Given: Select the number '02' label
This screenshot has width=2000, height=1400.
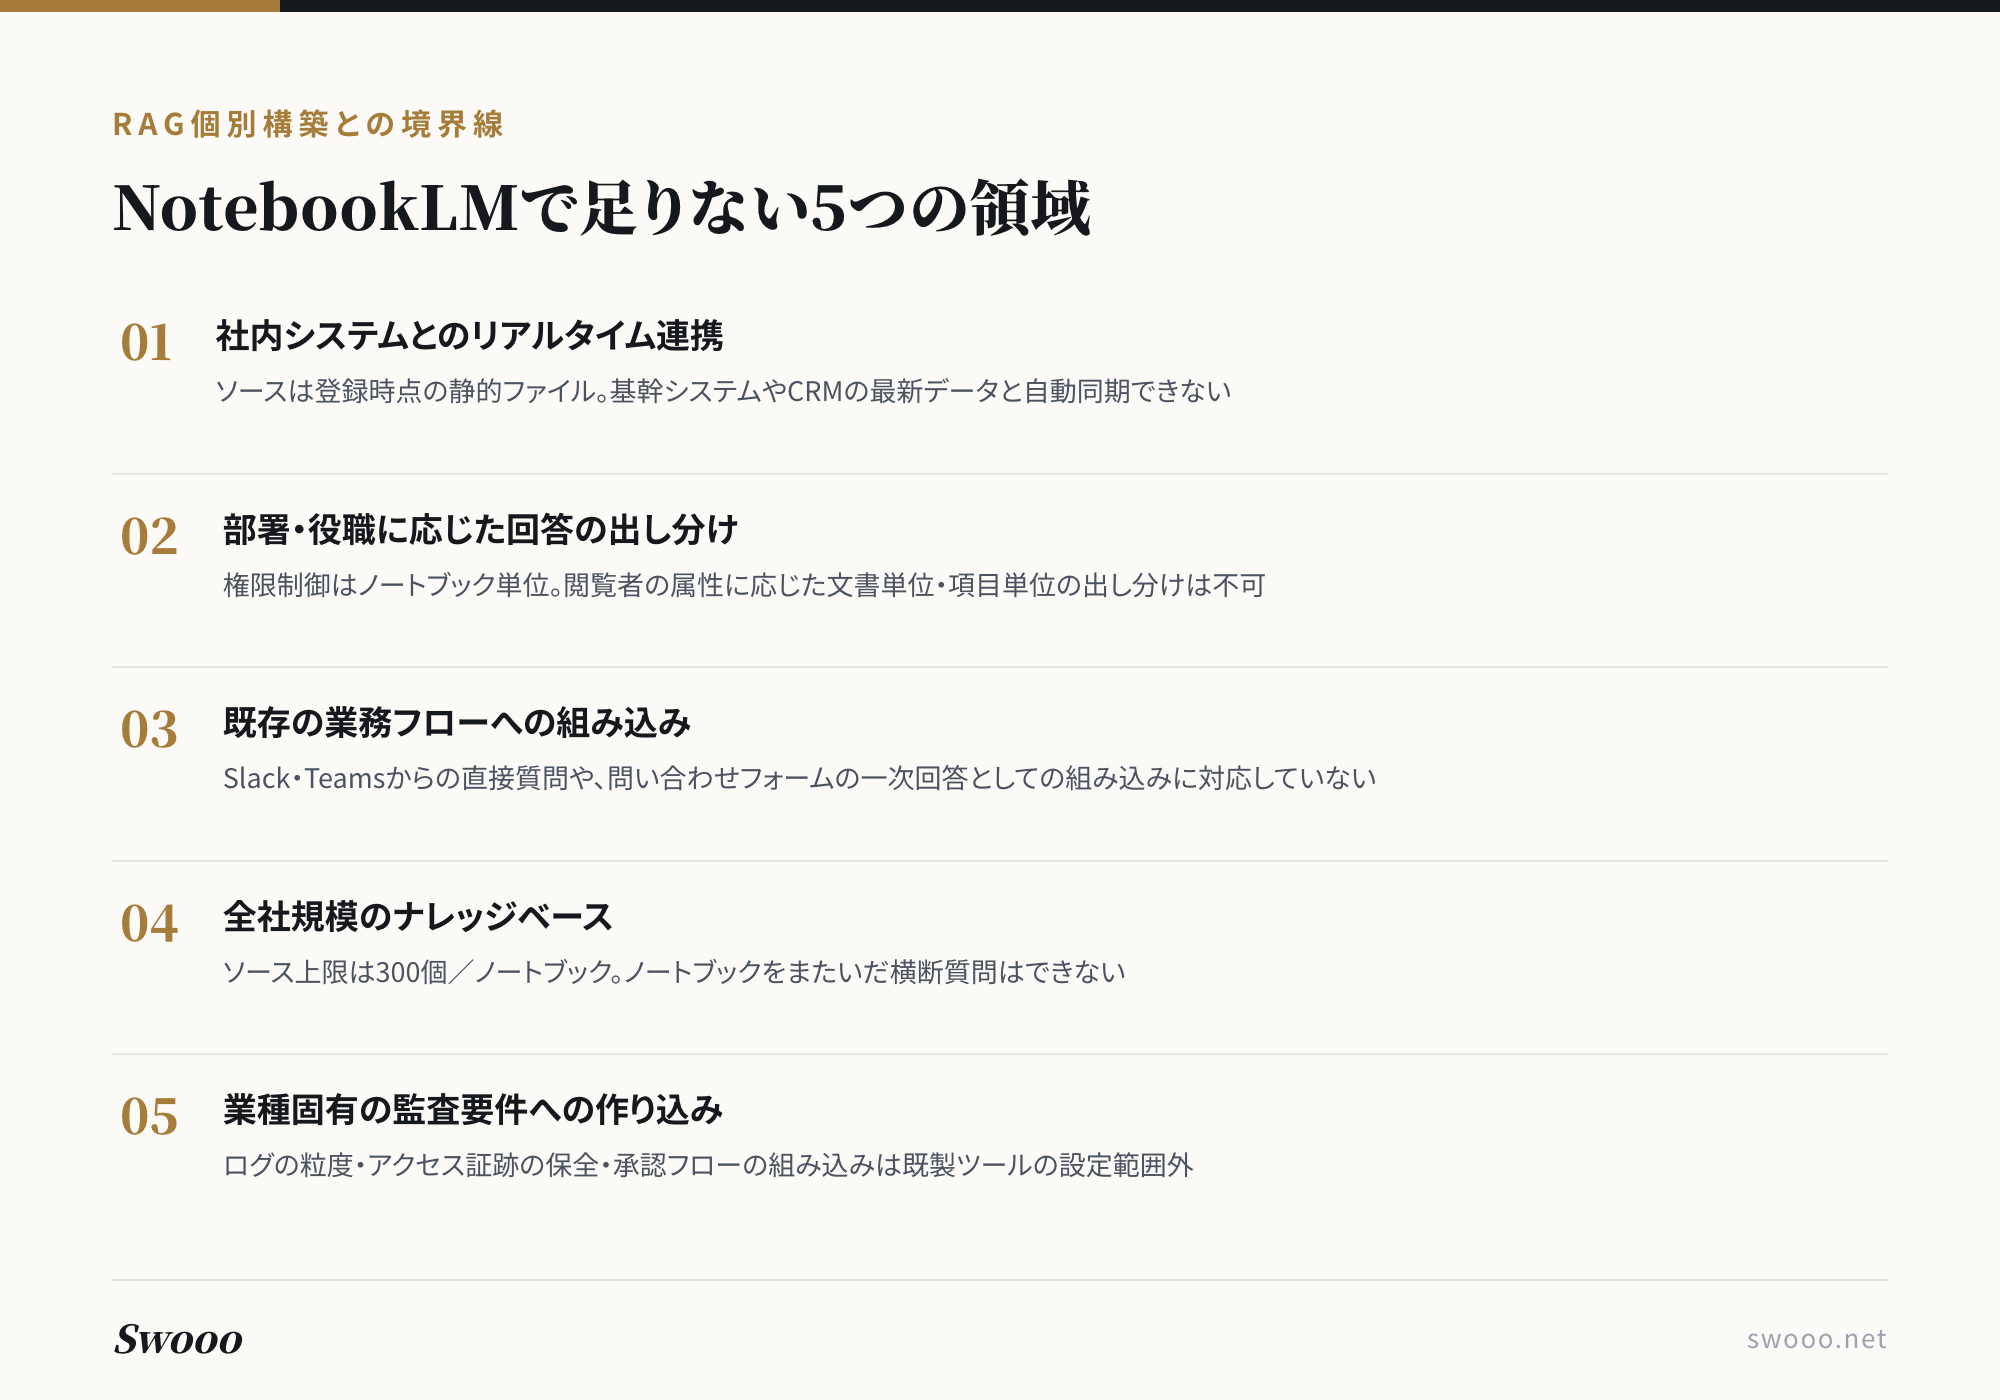Looking at the screenshot, I should 149,536.
